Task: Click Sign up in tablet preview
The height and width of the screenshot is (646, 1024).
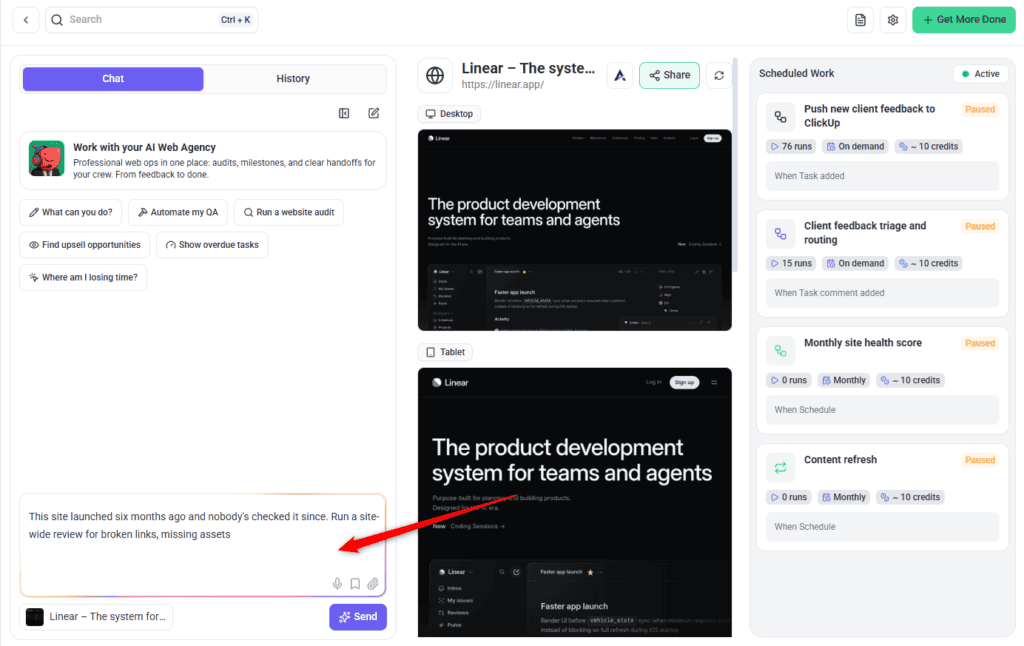Action: click(x=684, y=383)
